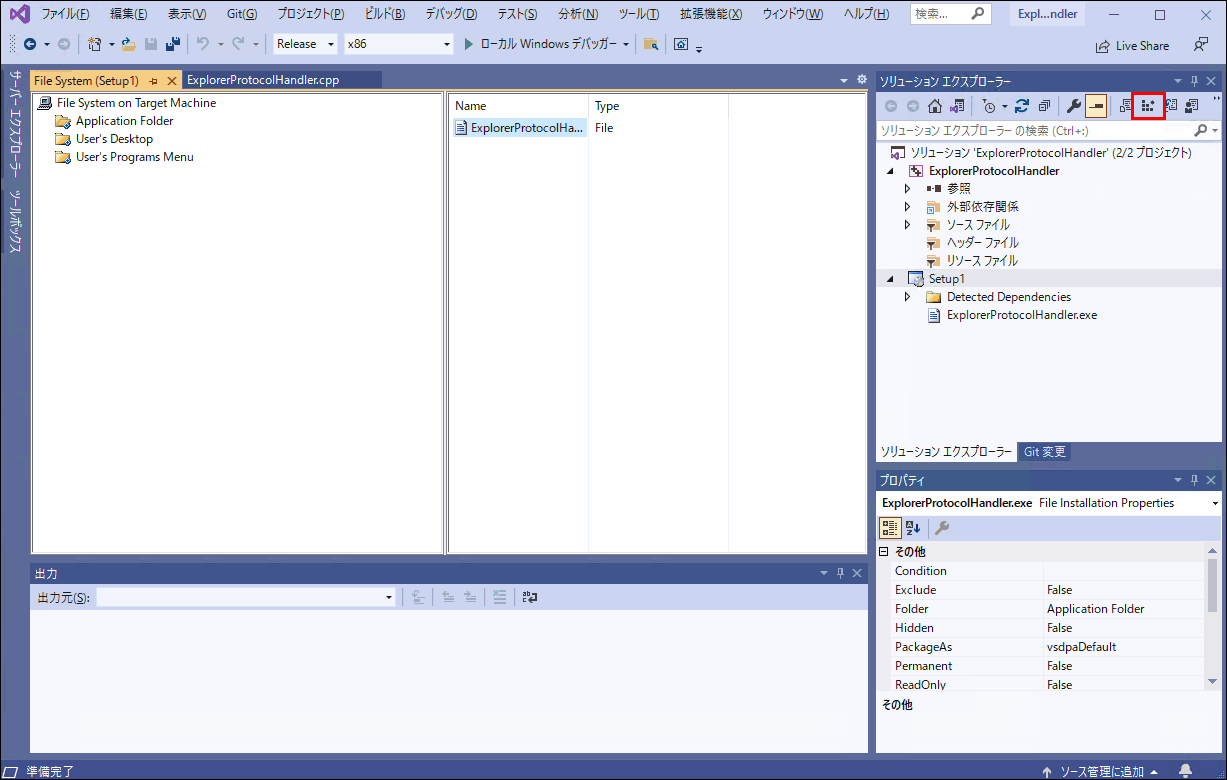Show more Solution Explorer toolbar overflow buttons
This screenshot has width=1227, height=780.
coord(1215,101)
